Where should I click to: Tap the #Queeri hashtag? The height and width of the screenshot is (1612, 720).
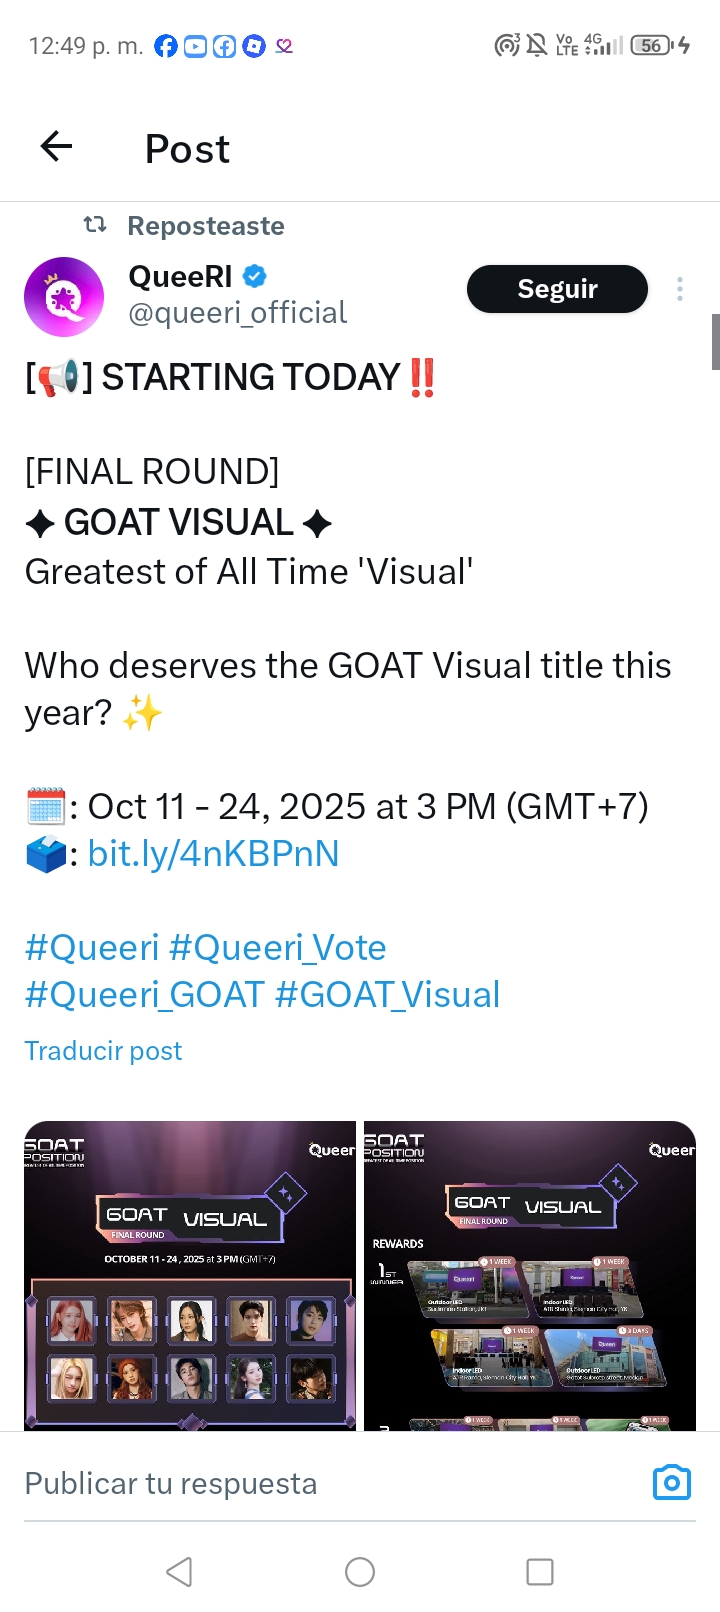point(91,947)
